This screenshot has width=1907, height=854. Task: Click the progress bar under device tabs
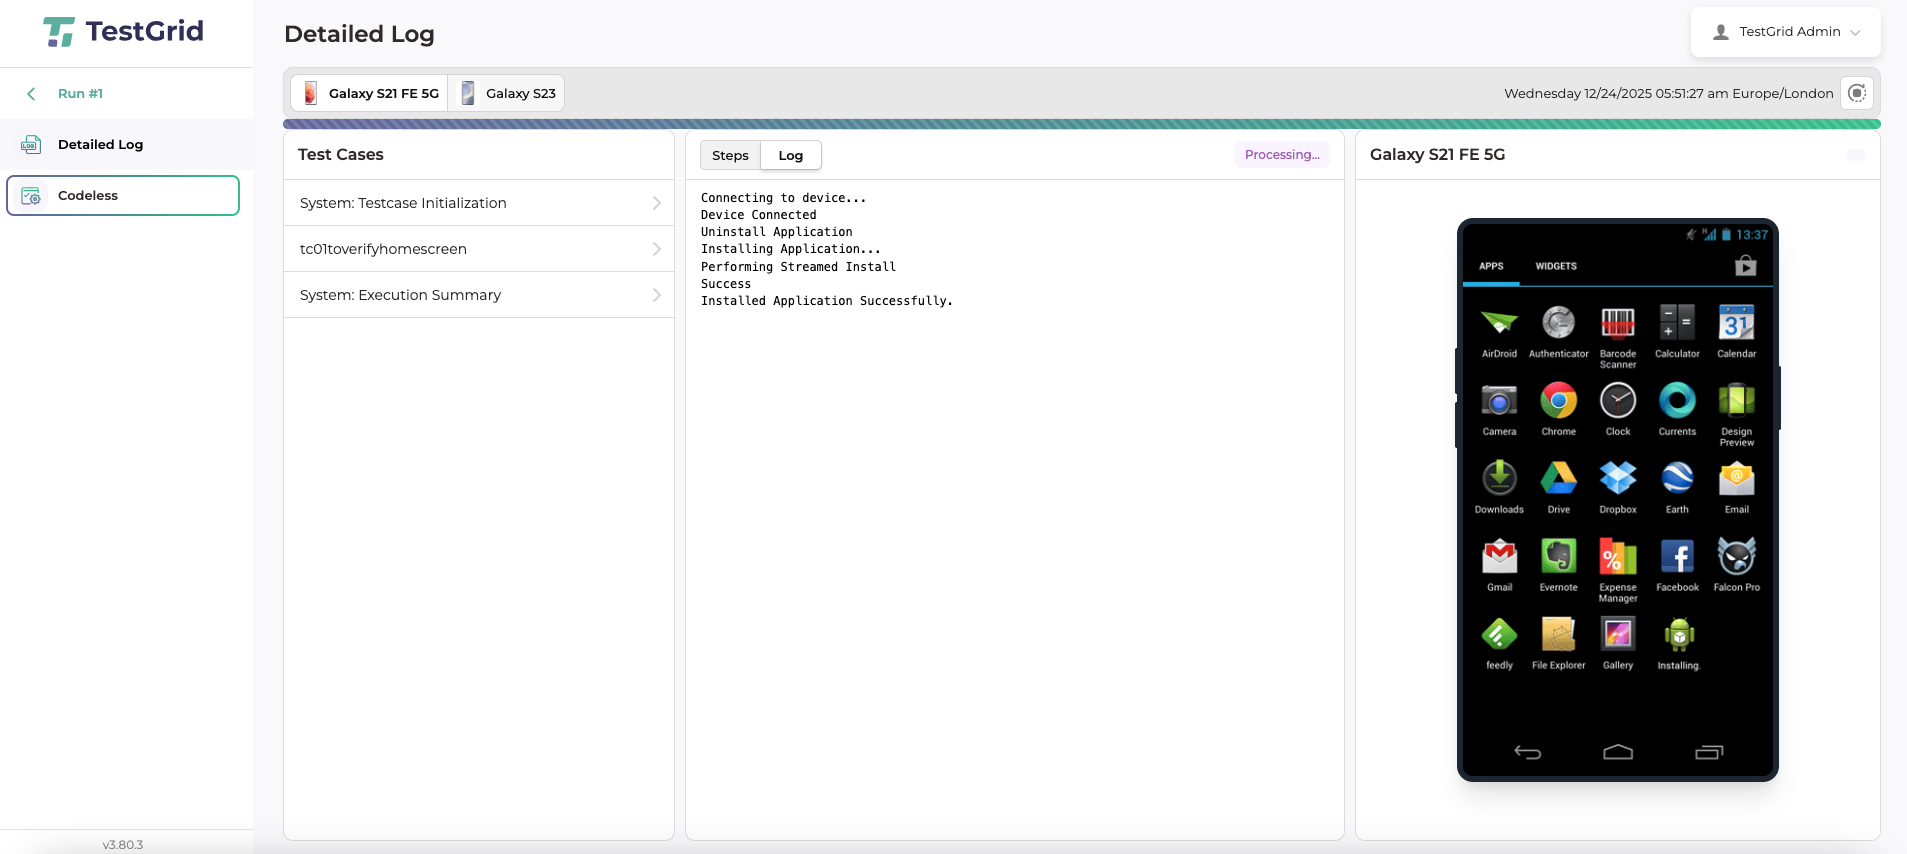pyautogui.click(x=1081, y=125)
